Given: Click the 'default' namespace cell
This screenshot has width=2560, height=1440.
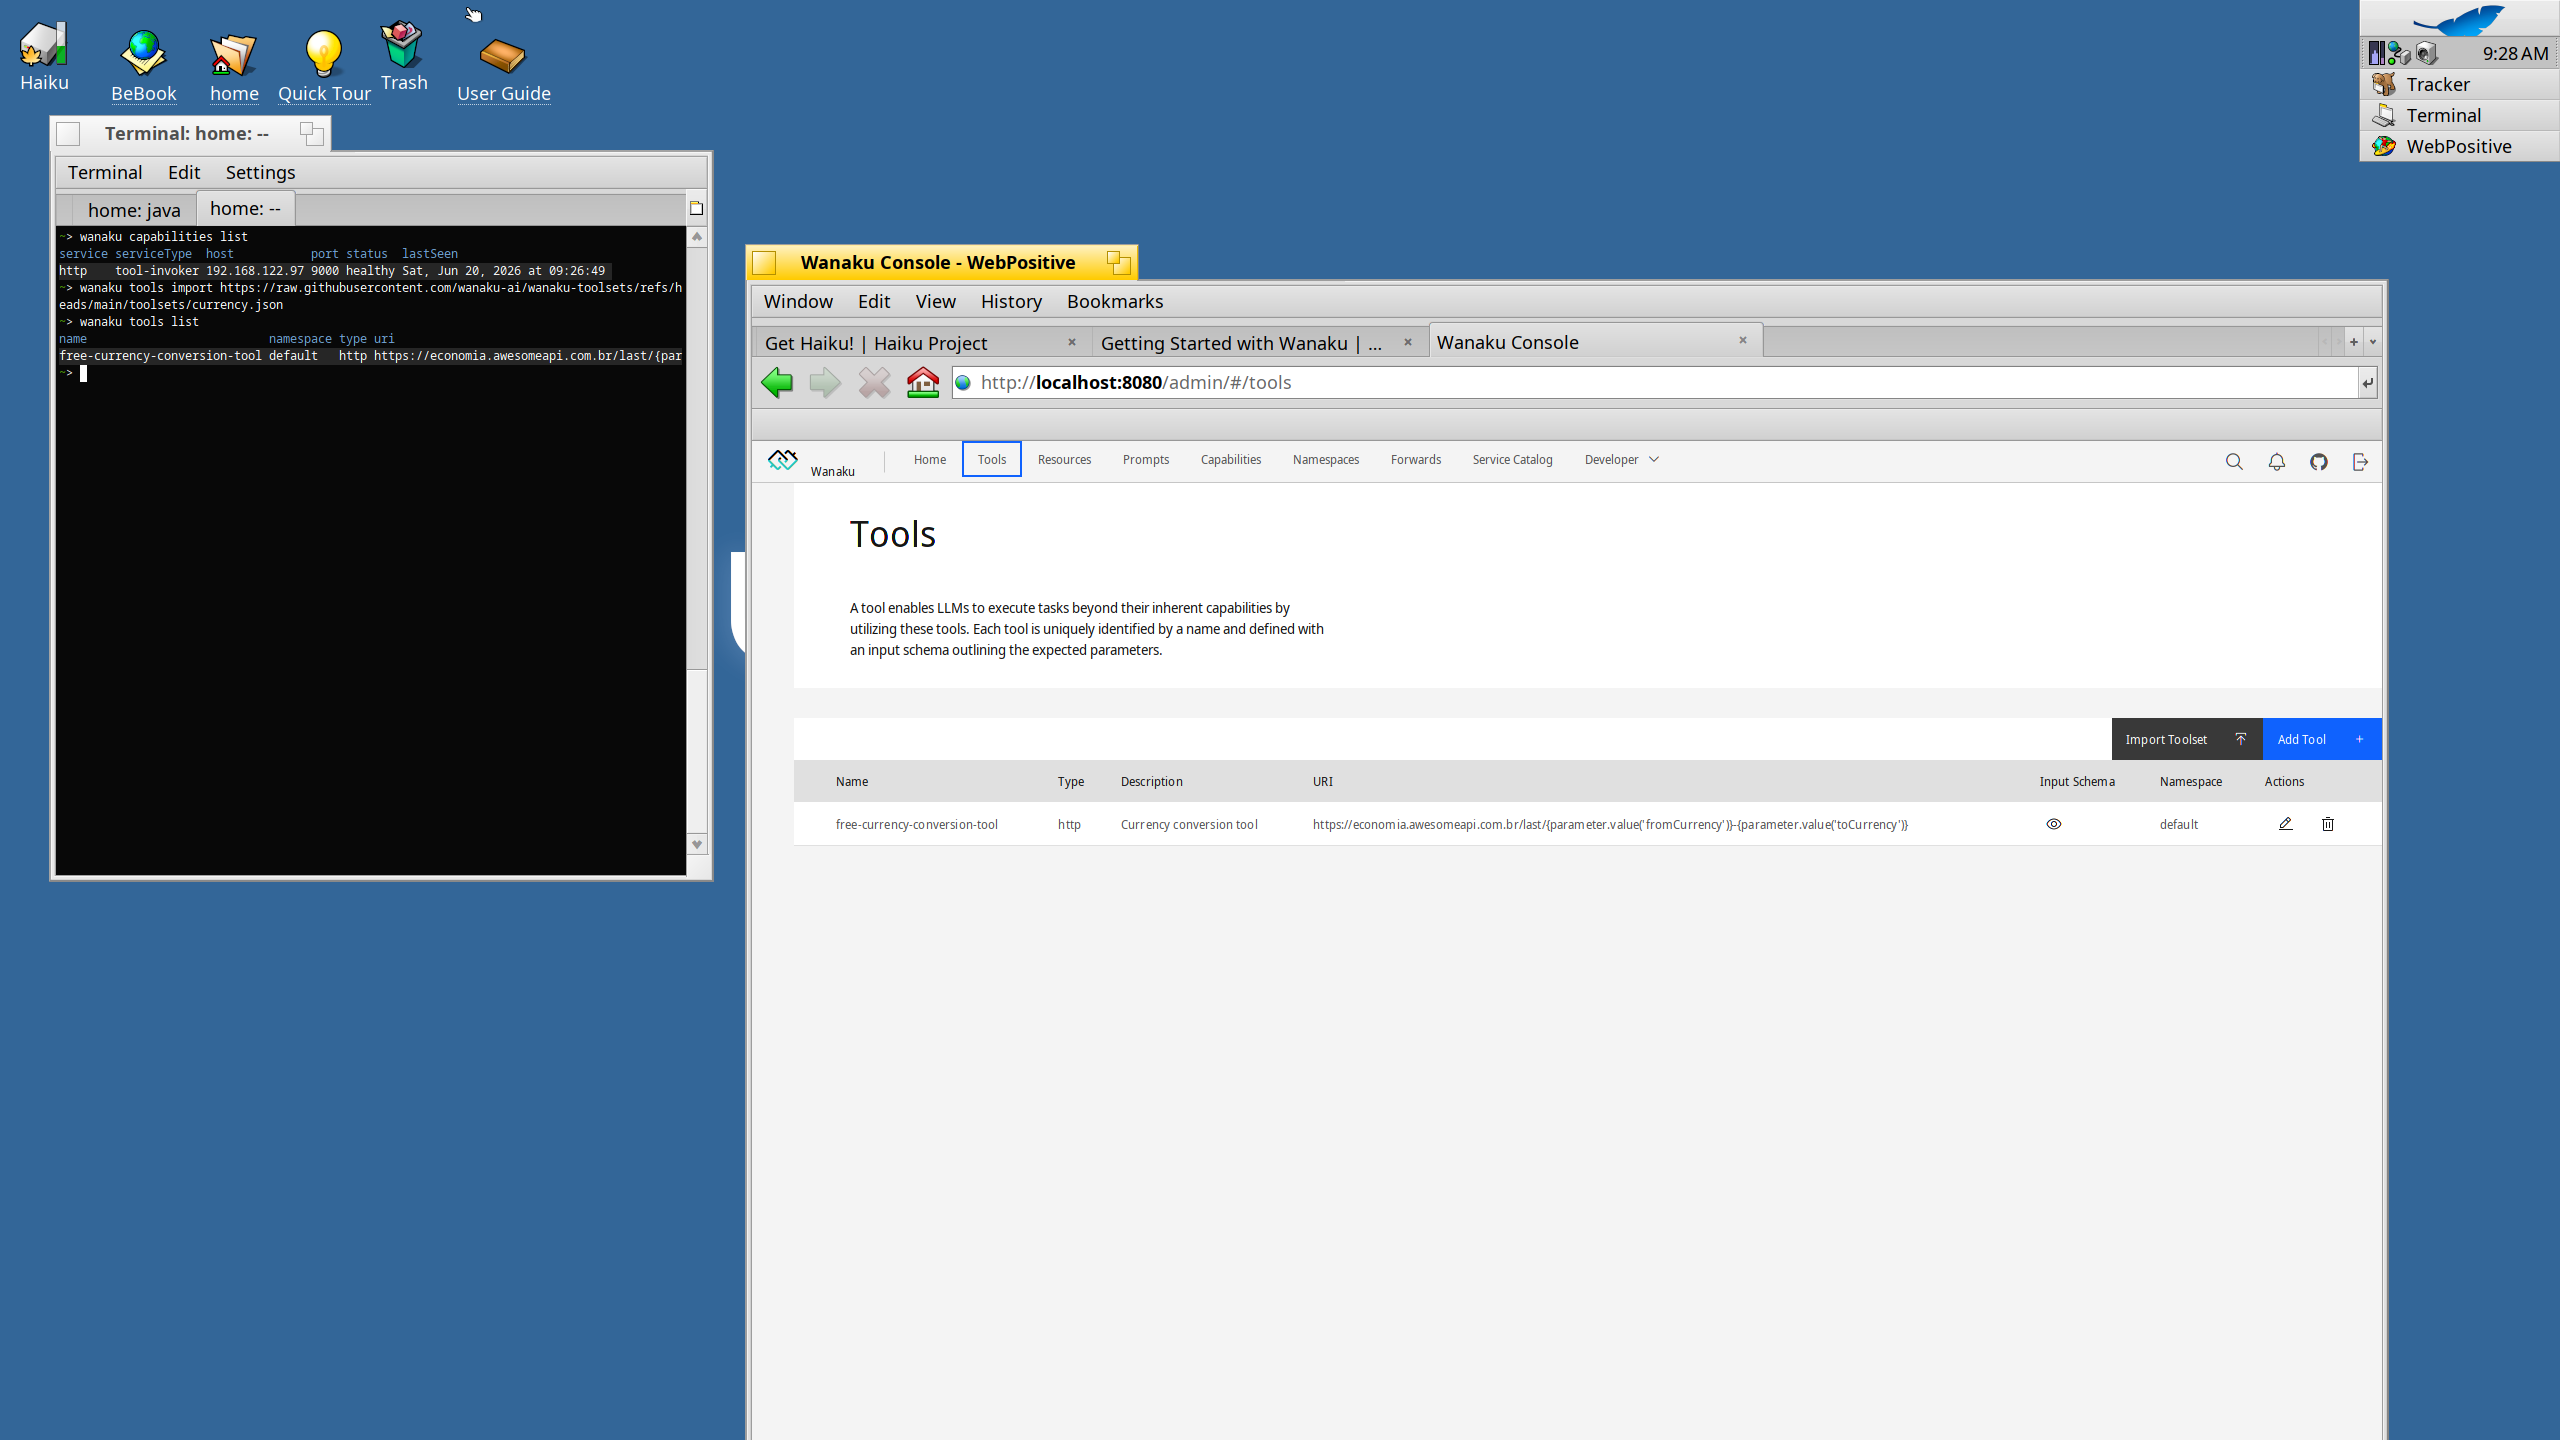Looking at the screenshot, I should 2178,824.
